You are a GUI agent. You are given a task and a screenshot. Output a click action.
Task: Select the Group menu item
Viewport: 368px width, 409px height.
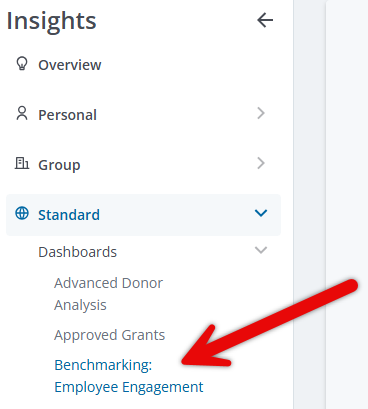(x=143, y=165)
